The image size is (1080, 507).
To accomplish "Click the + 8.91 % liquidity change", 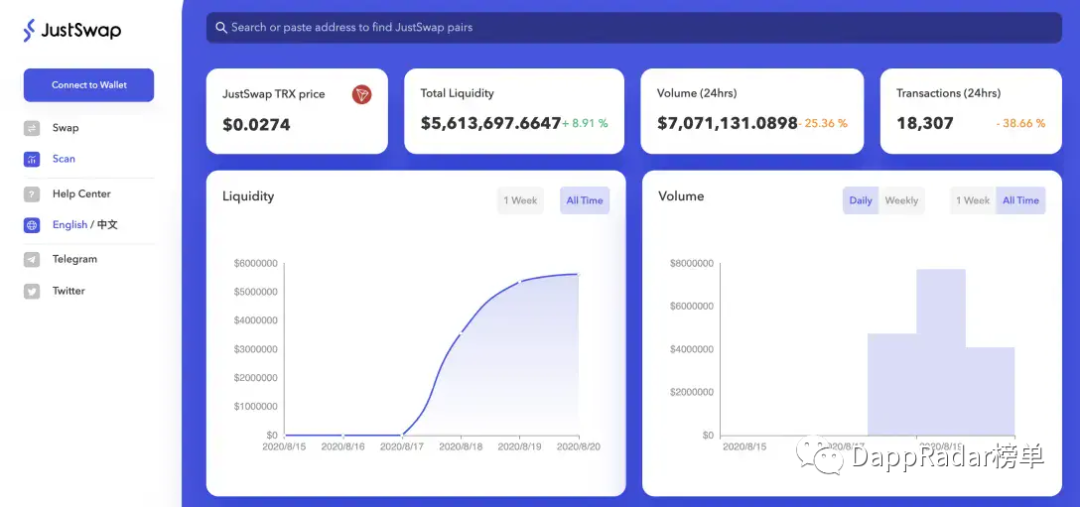I will 585,124.
